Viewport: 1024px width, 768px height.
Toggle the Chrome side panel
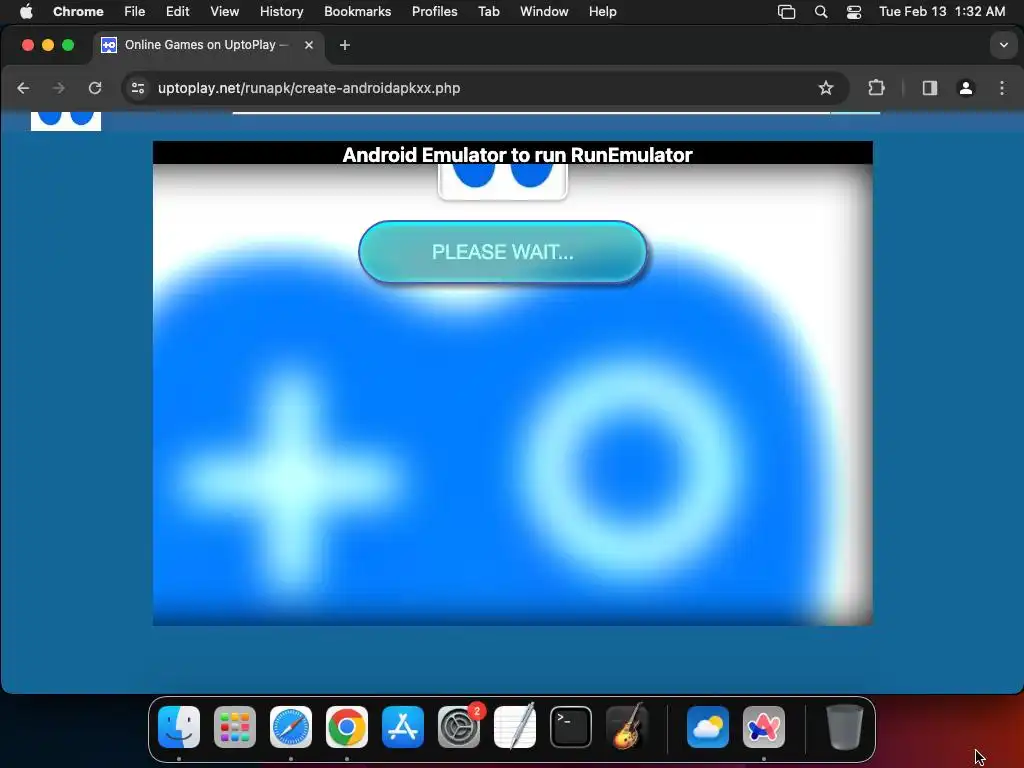tap(929, 88)
